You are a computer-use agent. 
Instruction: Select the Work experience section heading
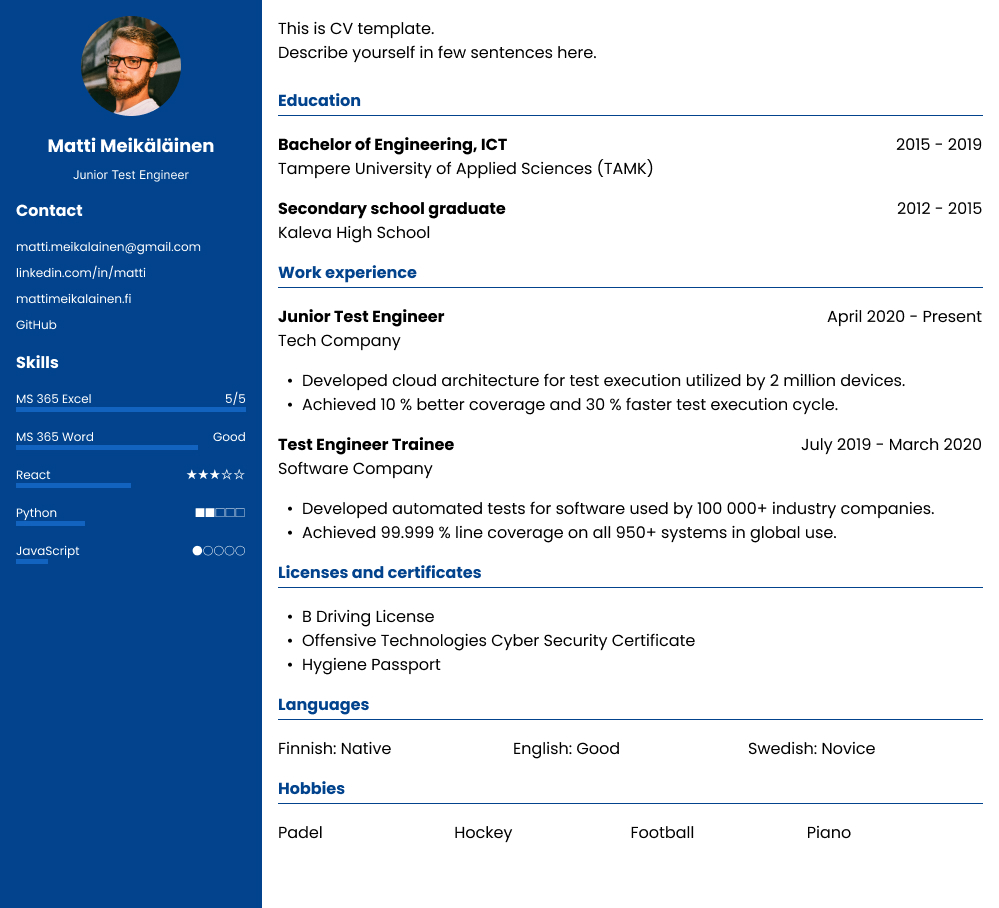pos(347,272)
